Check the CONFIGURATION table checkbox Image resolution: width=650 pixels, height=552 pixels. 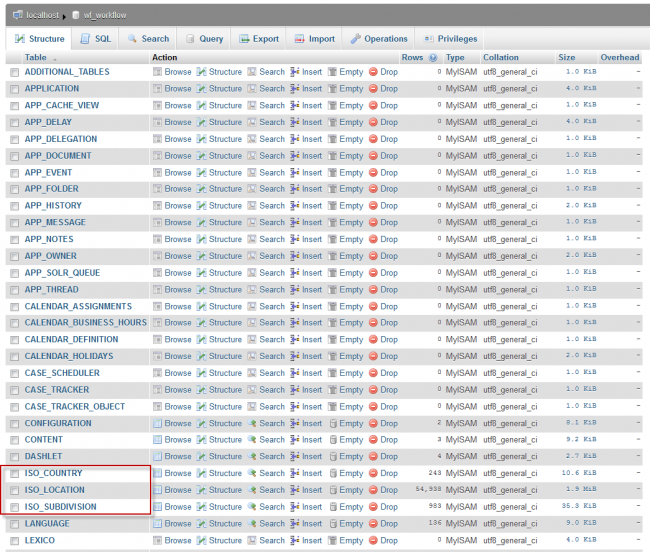pyautogui.click(x=14, y=423)
